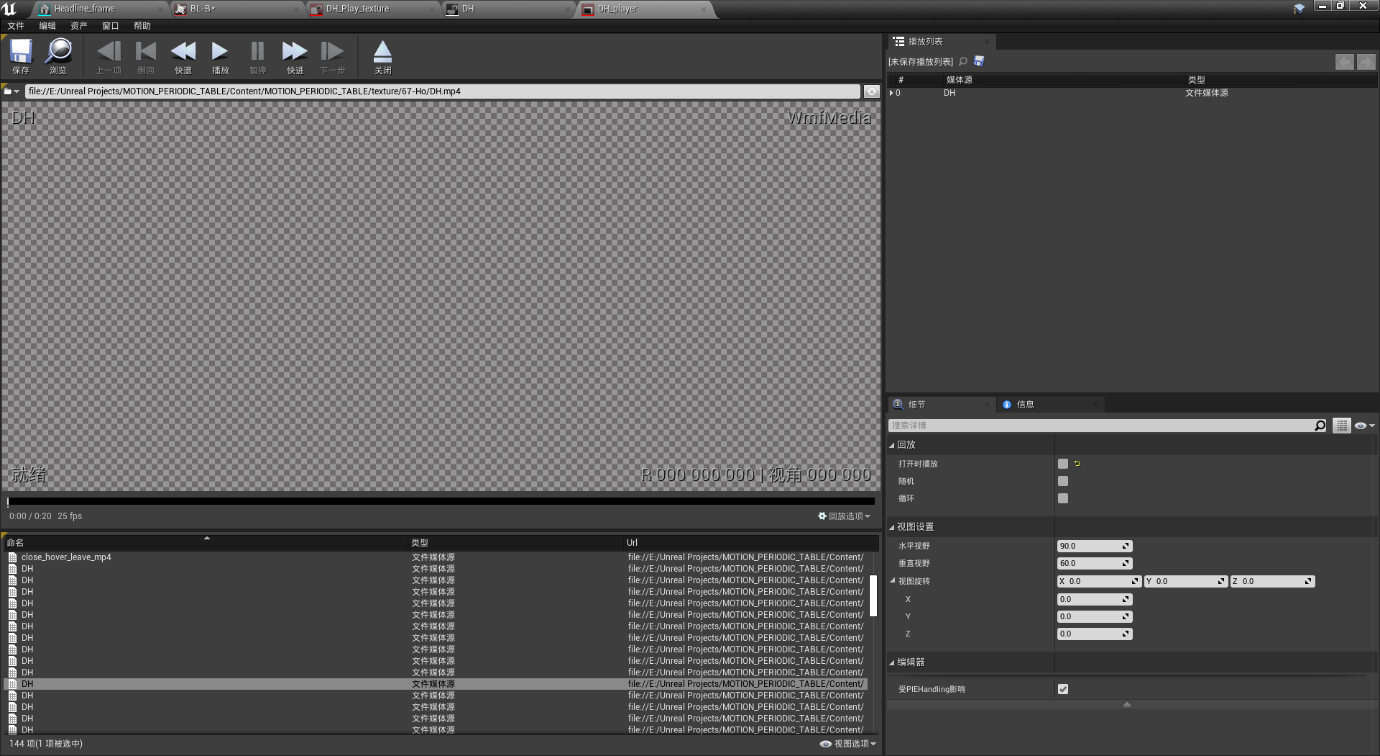Collapse the 编辑器 section
Image resolution: width=1380 pixels, height=756 pixels.
[892, 662]
